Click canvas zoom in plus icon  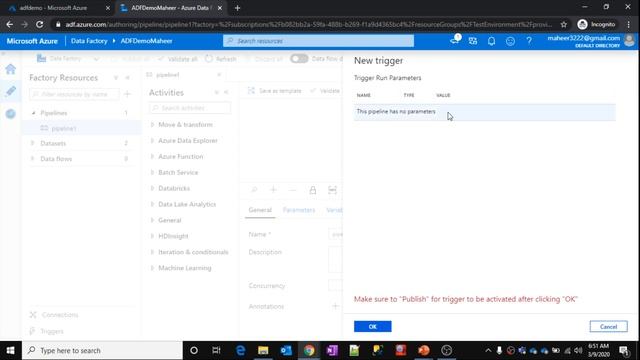(x=273, y=190)
